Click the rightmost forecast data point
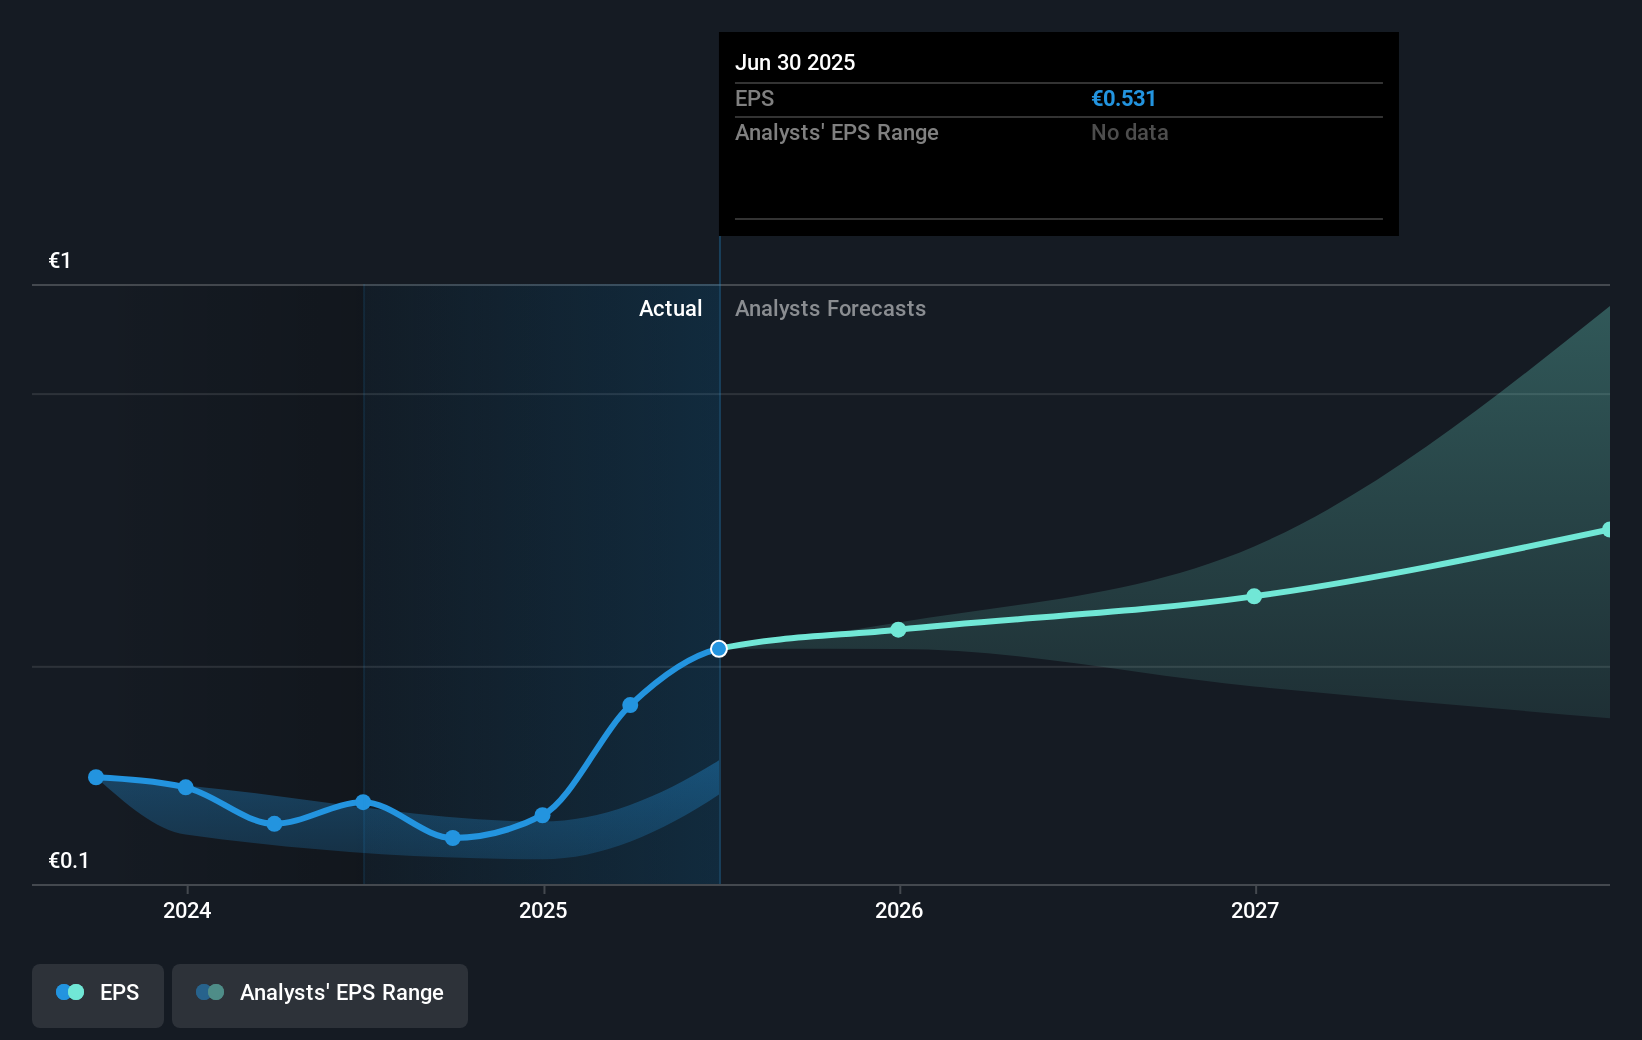Screen dimensions: 1642x1040 [1609, 528]
